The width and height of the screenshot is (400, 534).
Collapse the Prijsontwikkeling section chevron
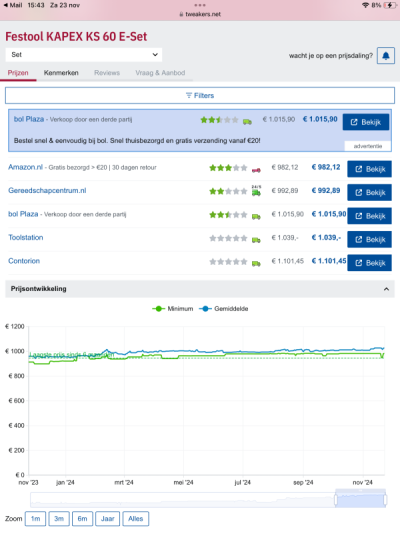pos(386,289)
